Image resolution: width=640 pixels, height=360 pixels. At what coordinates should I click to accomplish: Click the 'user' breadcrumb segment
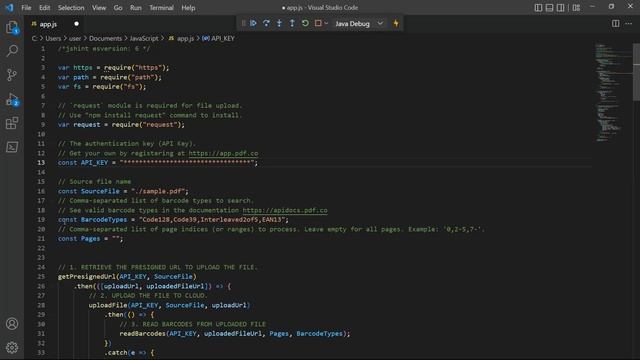pyautogui.click(x=75, y=38)
